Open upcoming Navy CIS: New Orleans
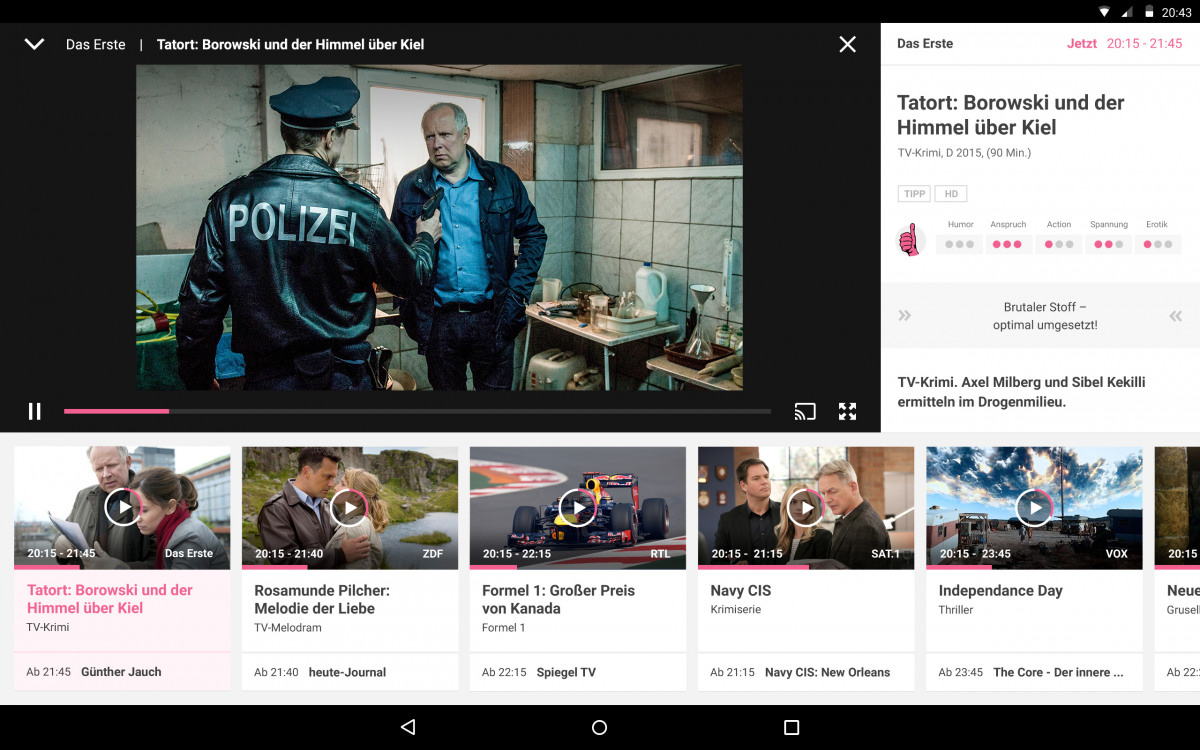Viewport: 1200px width, 750px height. (827, 672)
